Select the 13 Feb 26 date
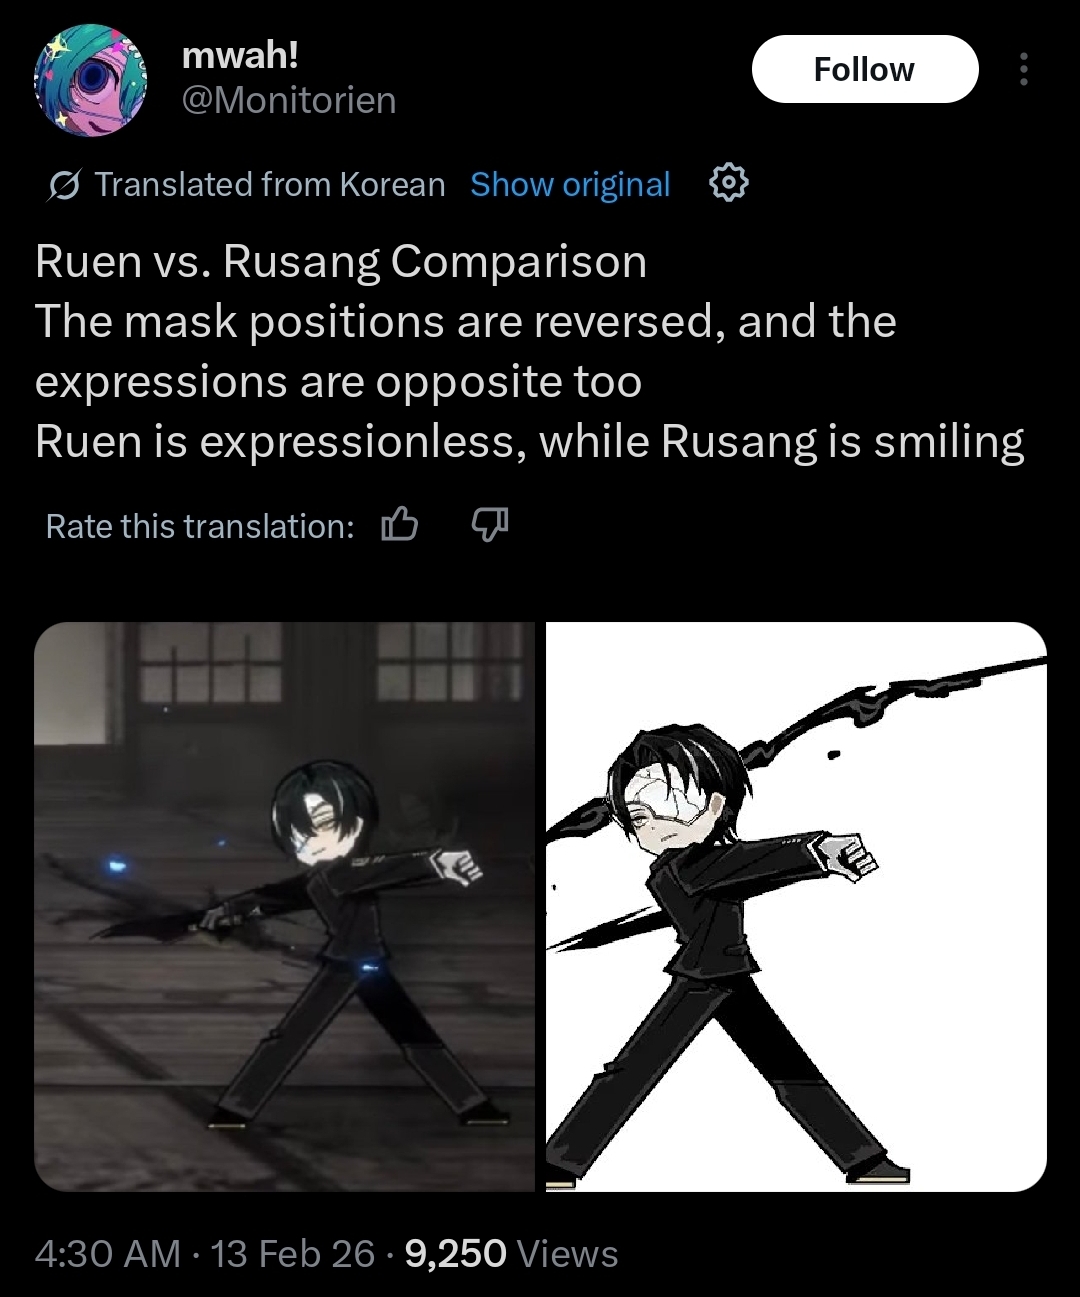Image resolution: width=1080 pixels, height=1297 pixels. (293, 1253)
